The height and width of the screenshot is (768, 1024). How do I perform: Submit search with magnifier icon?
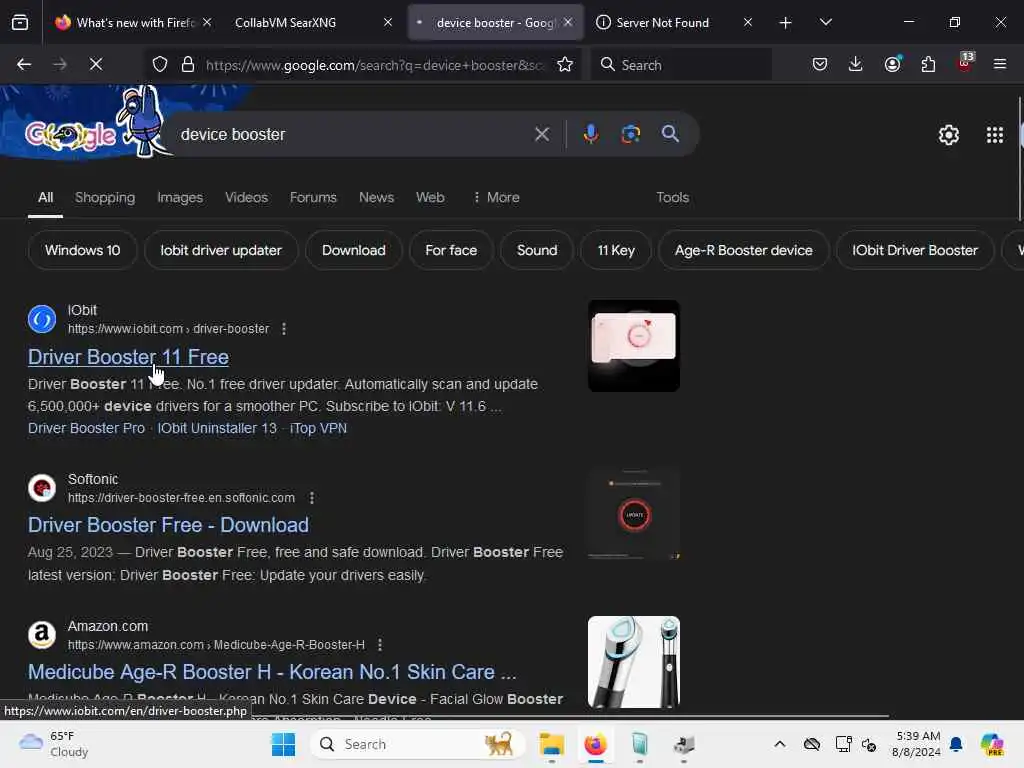[670, 134]
